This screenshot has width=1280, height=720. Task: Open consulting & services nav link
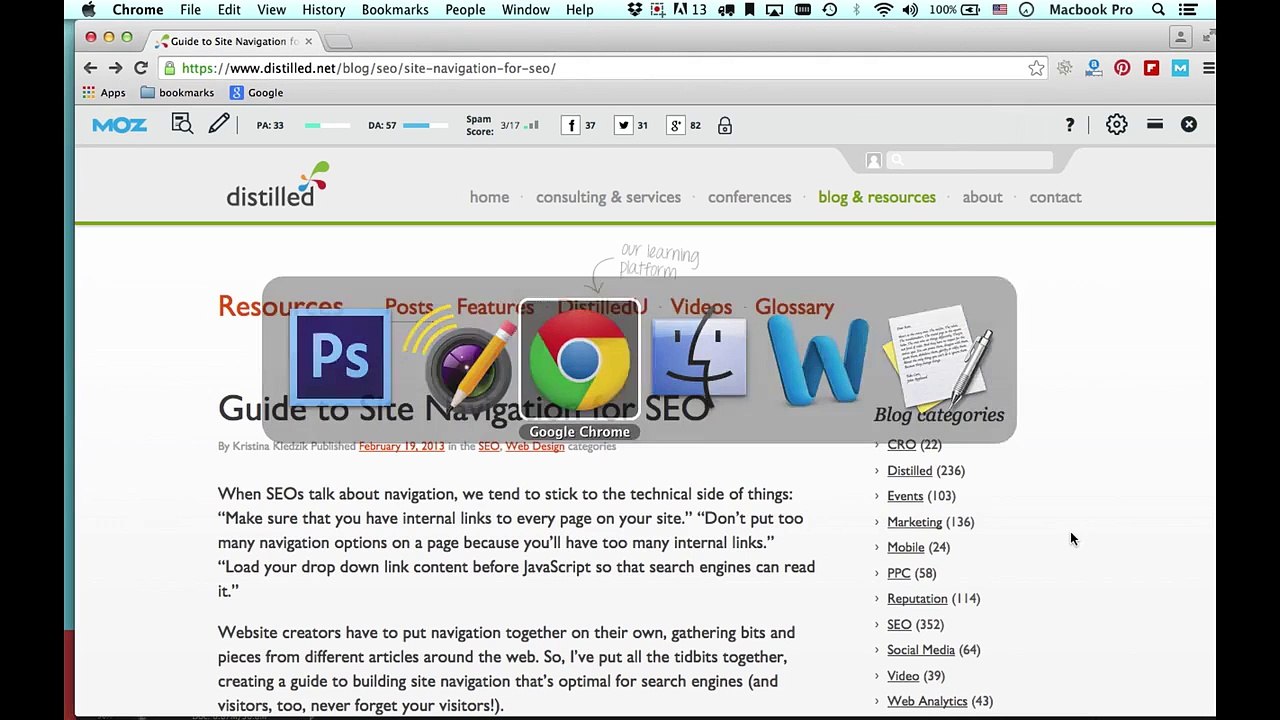point(608,197)
